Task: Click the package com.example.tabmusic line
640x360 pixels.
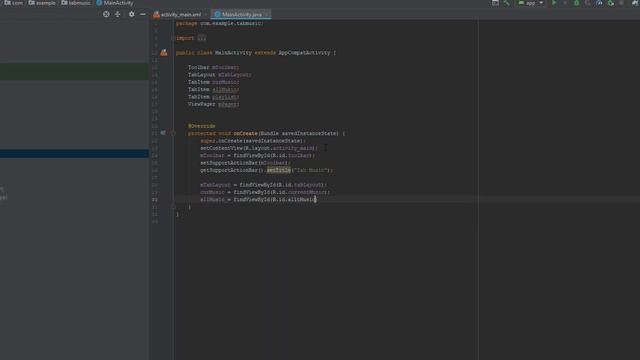Action: pos(220,23)
